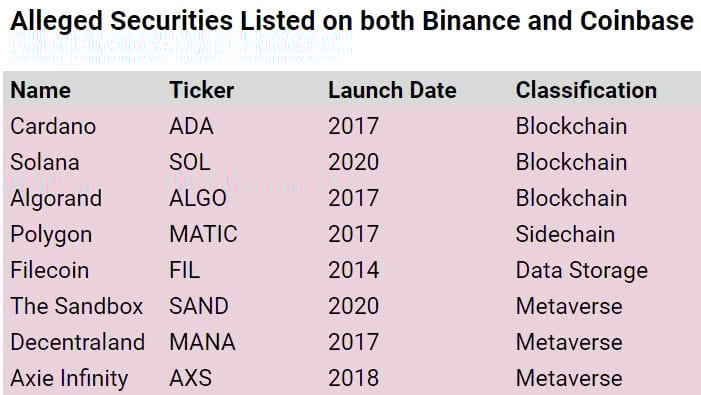Select the Filecoin name cell
Image resolution: width=701 pixels, height=395 pixels.
click(x=50, y=270)
